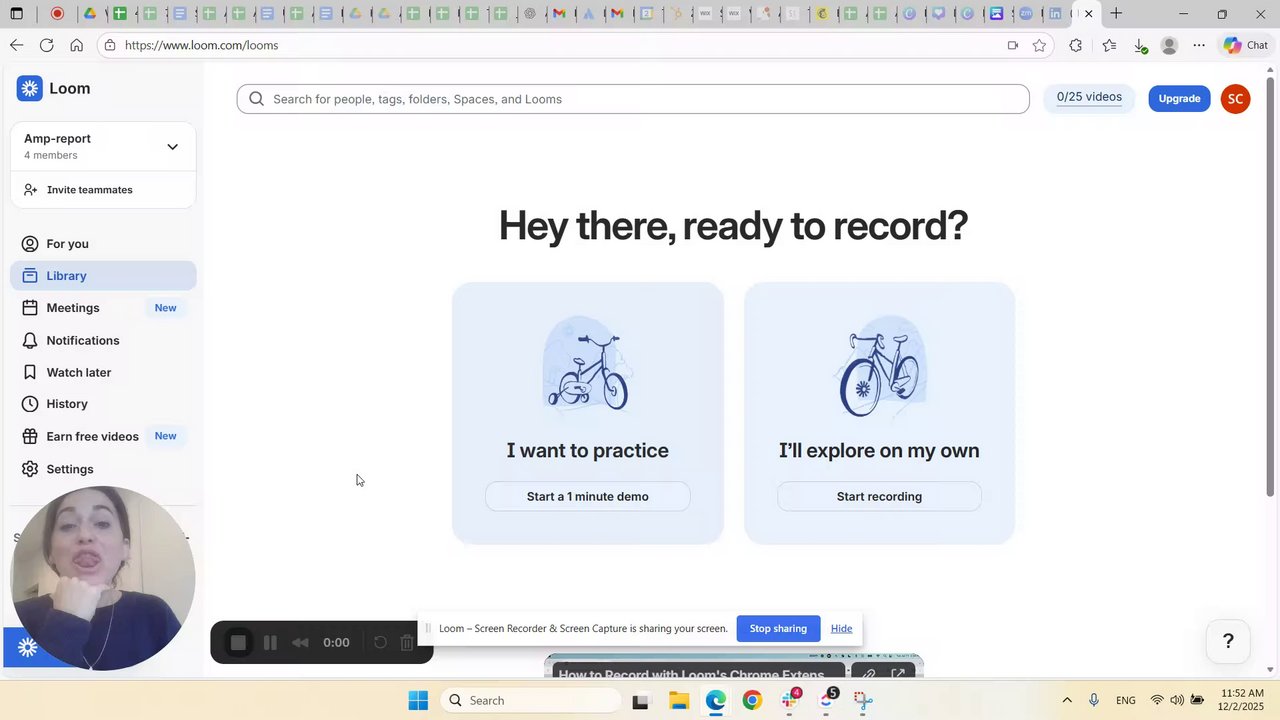The height and width of the screenshot is (720, 1280).
Task: Click the Loom icon below webcam bubble
Action: [28, 648]
